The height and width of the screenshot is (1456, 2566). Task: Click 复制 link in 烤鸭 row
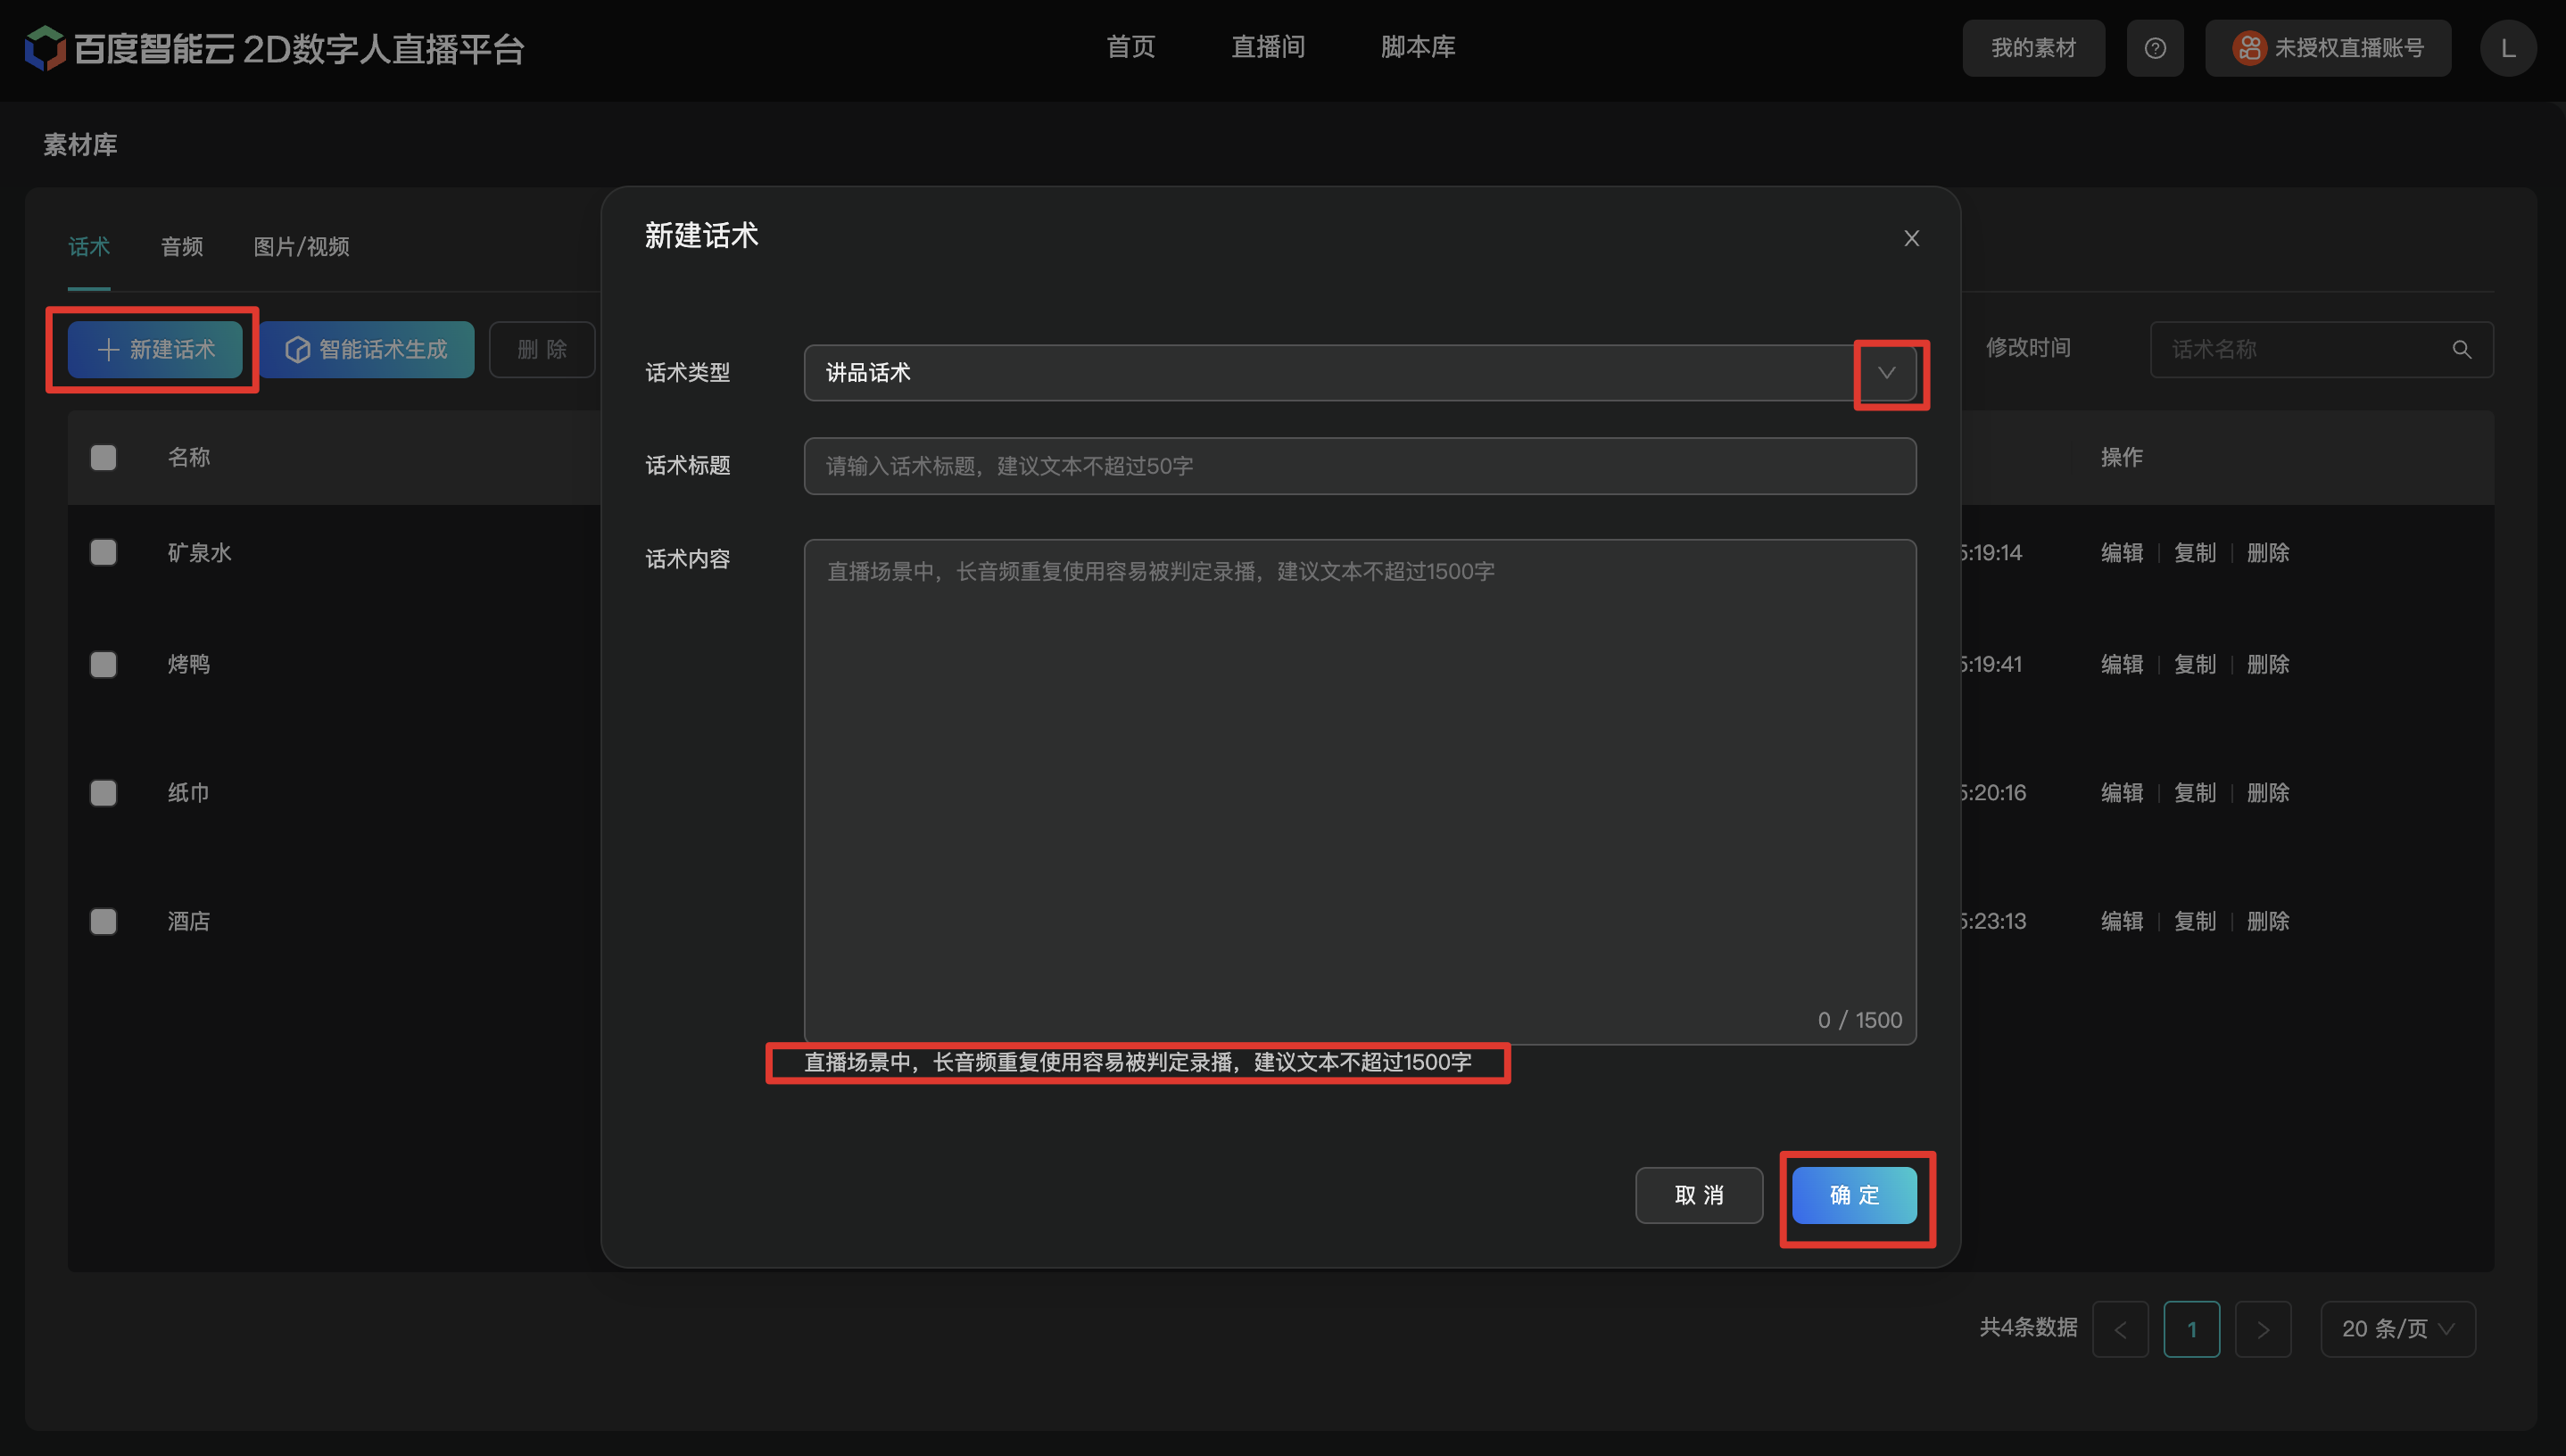click(2195, 664)
